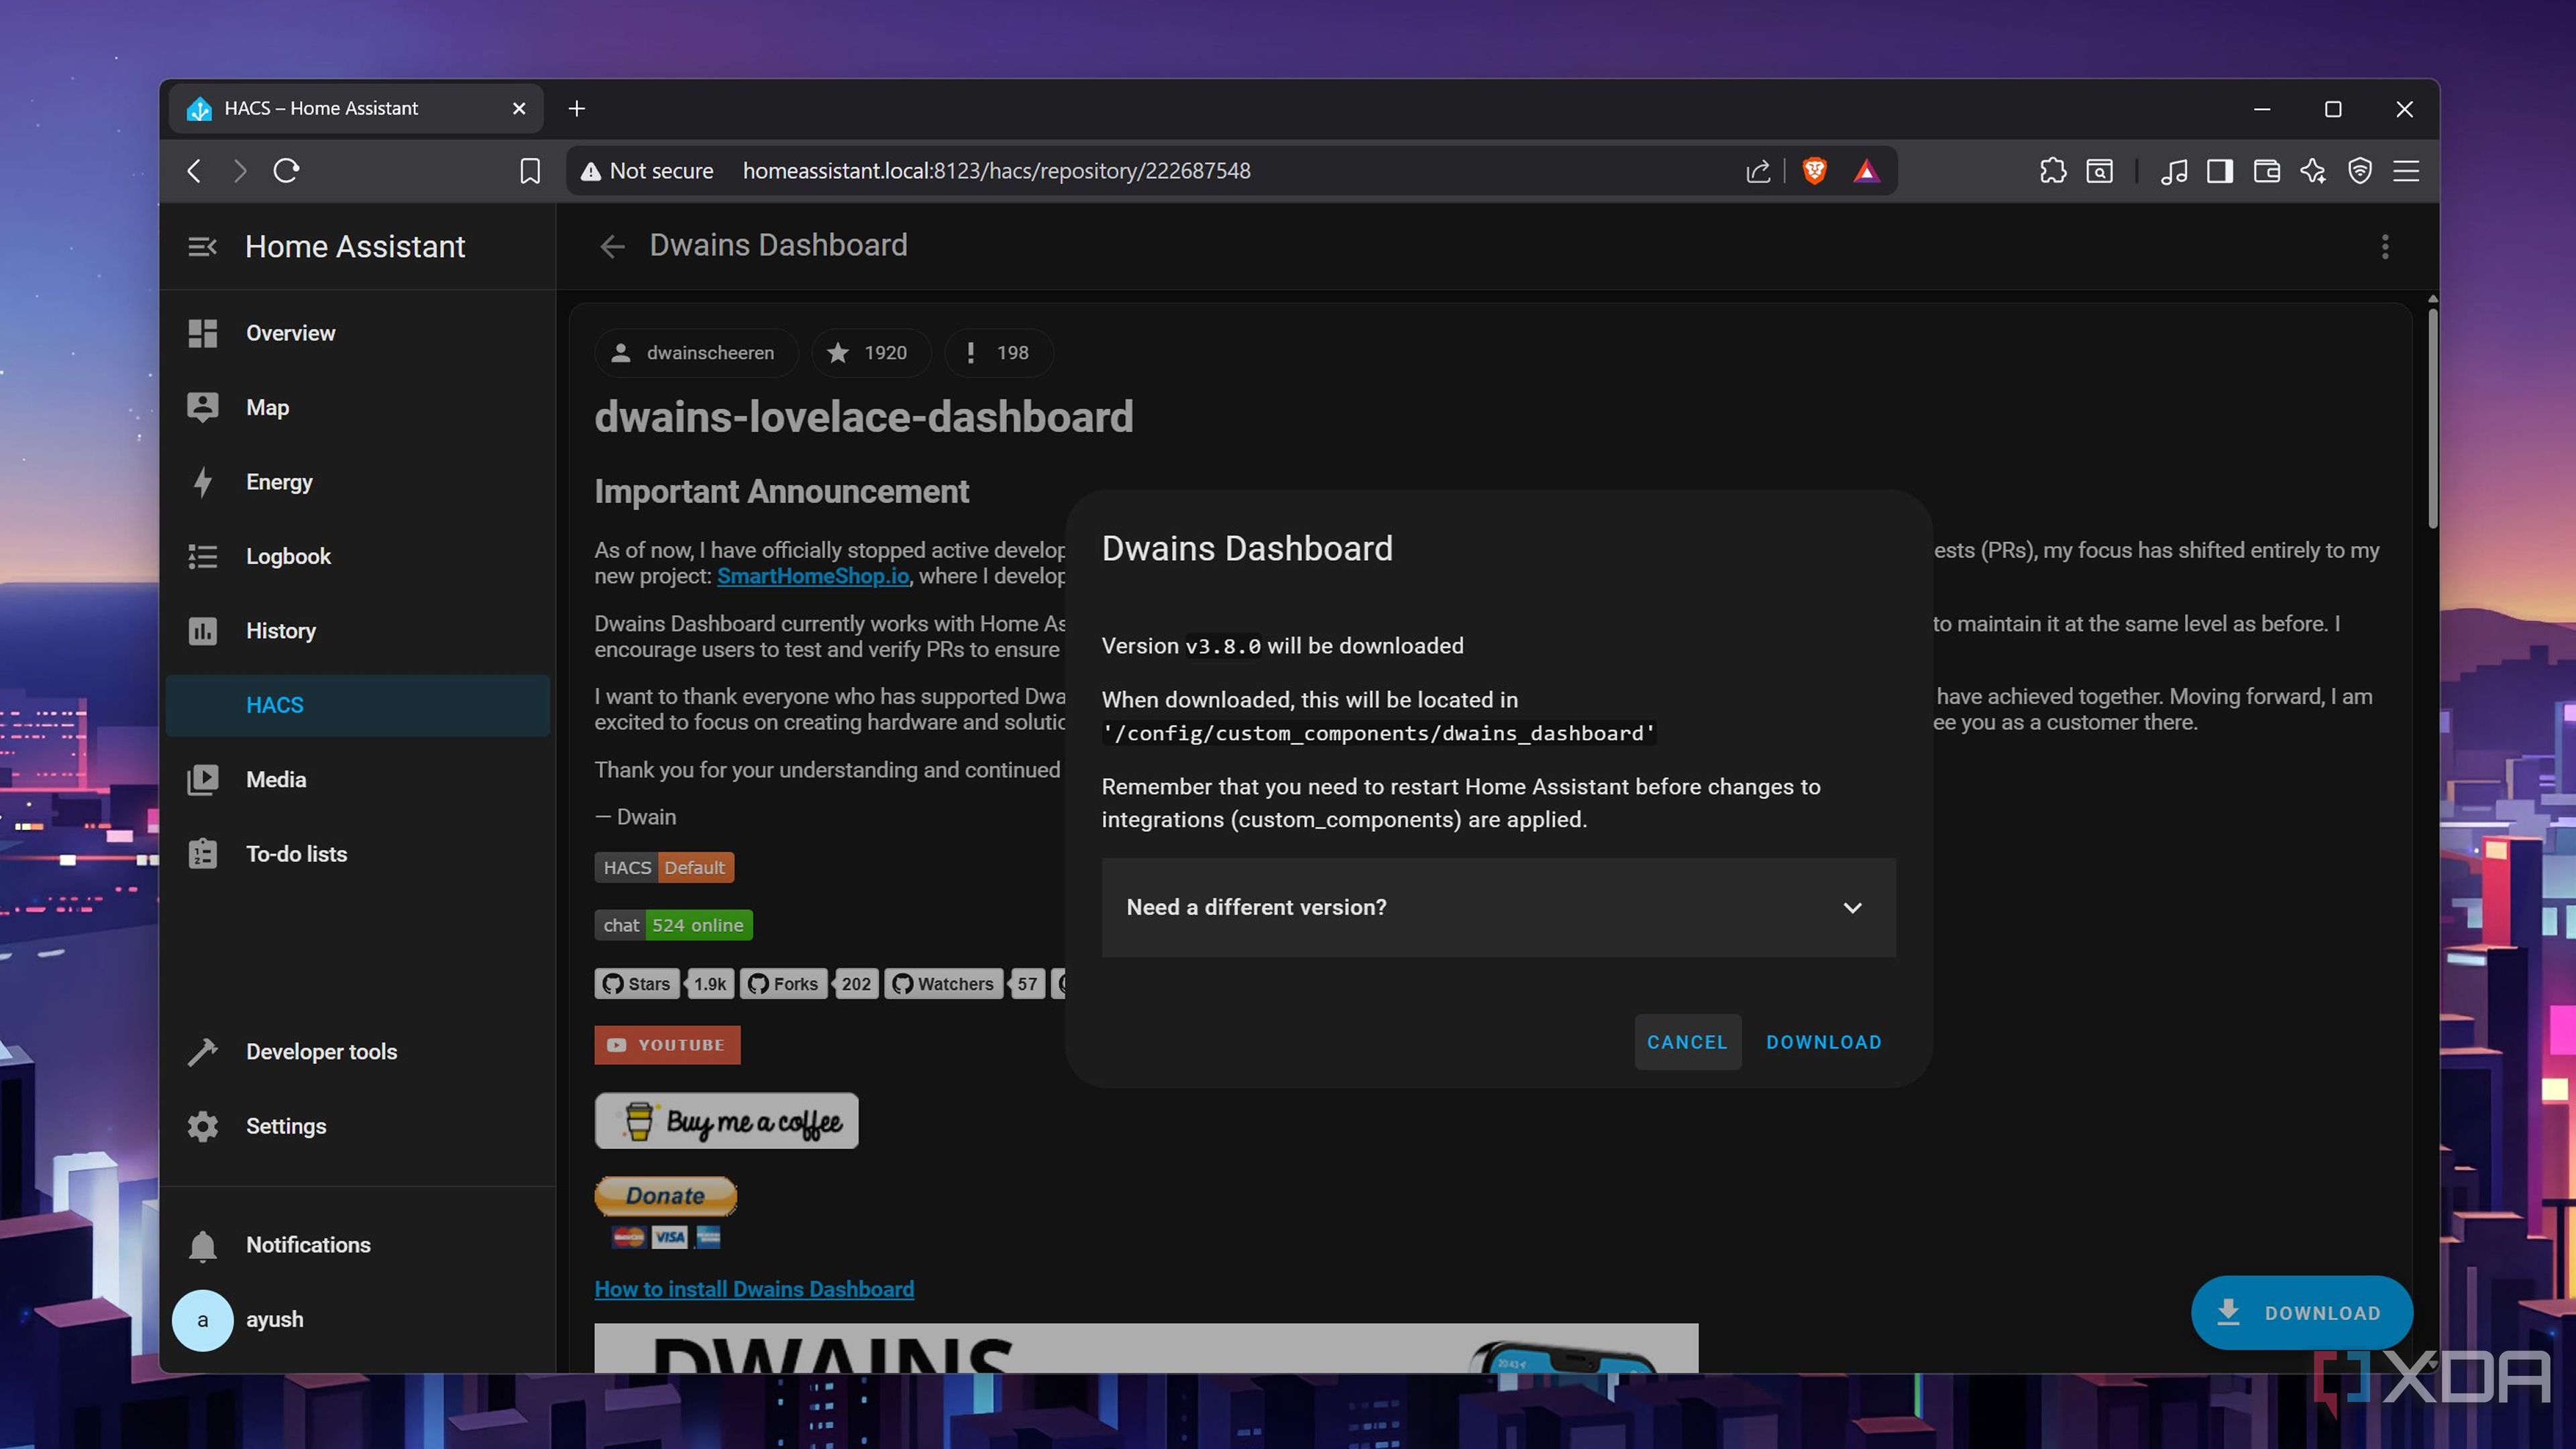Click the GitHub Stars badge
This screenshot has width=2576, height=1449.
[x=664, y=984]
